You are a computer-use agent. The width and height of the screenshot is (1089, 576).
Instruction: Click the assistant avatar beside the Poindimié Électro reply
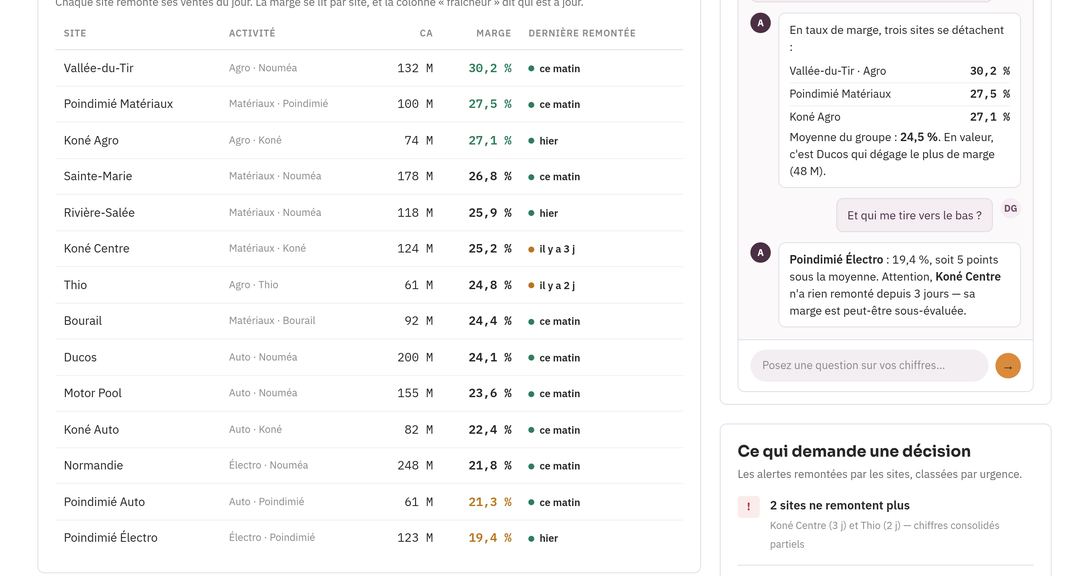point(760,252)
